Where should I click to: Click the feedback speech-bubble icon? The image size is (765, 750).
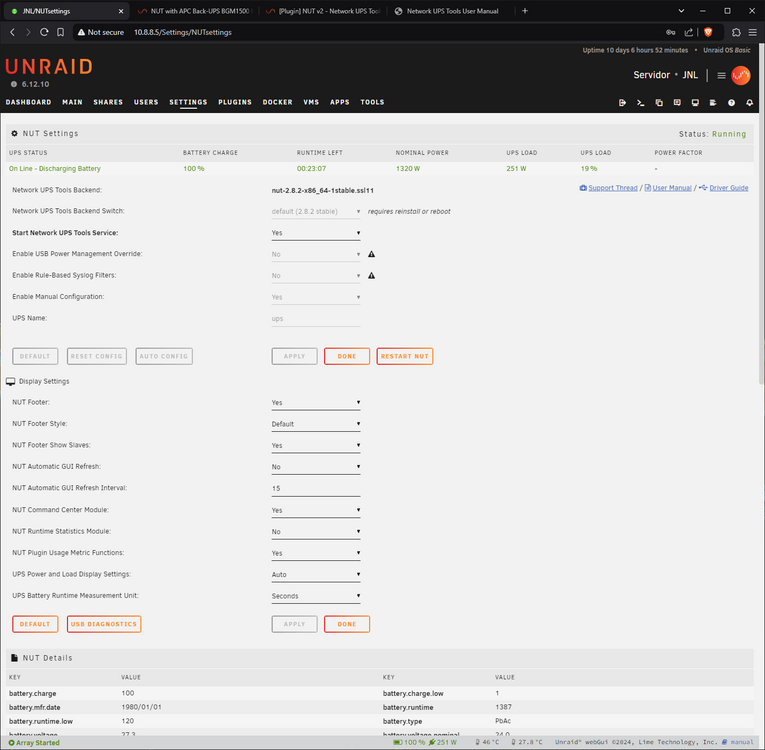(x=677, y=102)
